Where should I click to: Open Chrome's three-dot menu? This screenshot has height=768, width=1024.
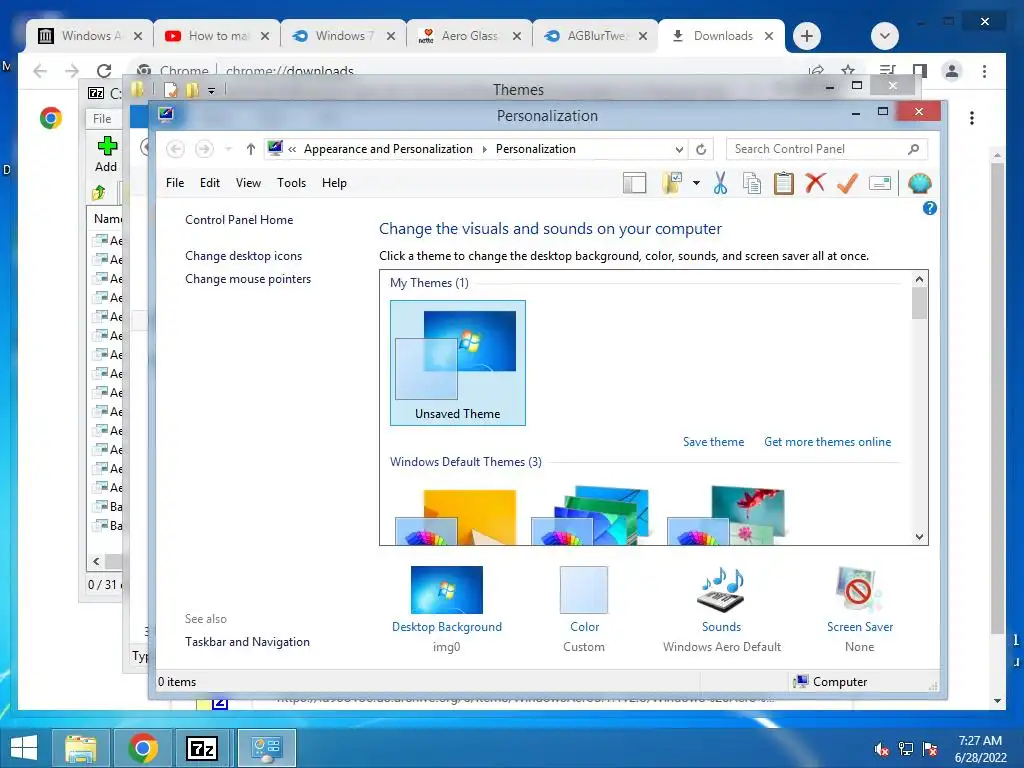click(x=984, y=71)
